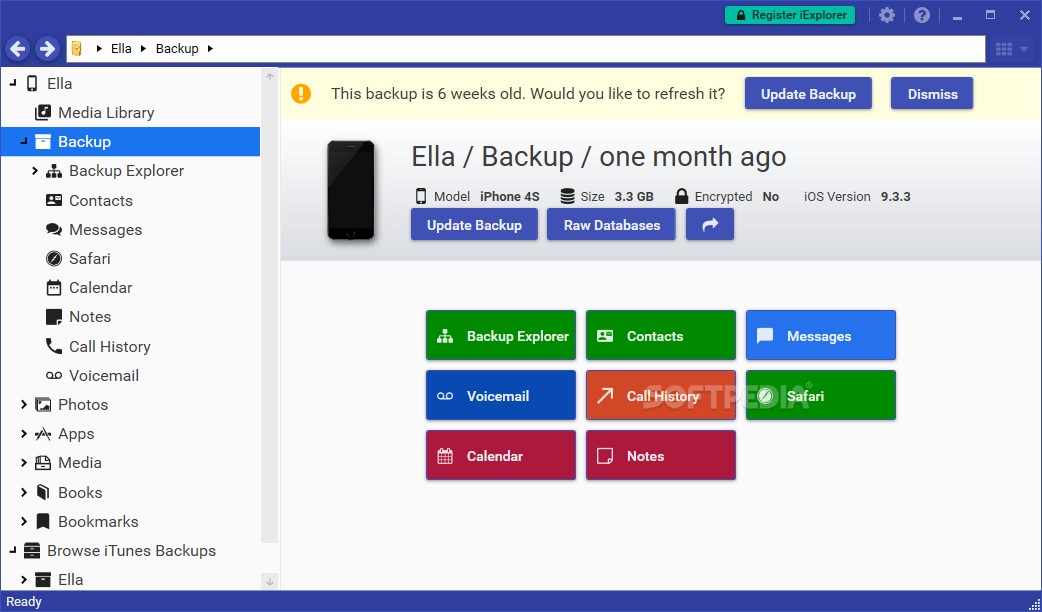
Task: Open the crimson Calendar tile
Action: [x=501, y=455]
